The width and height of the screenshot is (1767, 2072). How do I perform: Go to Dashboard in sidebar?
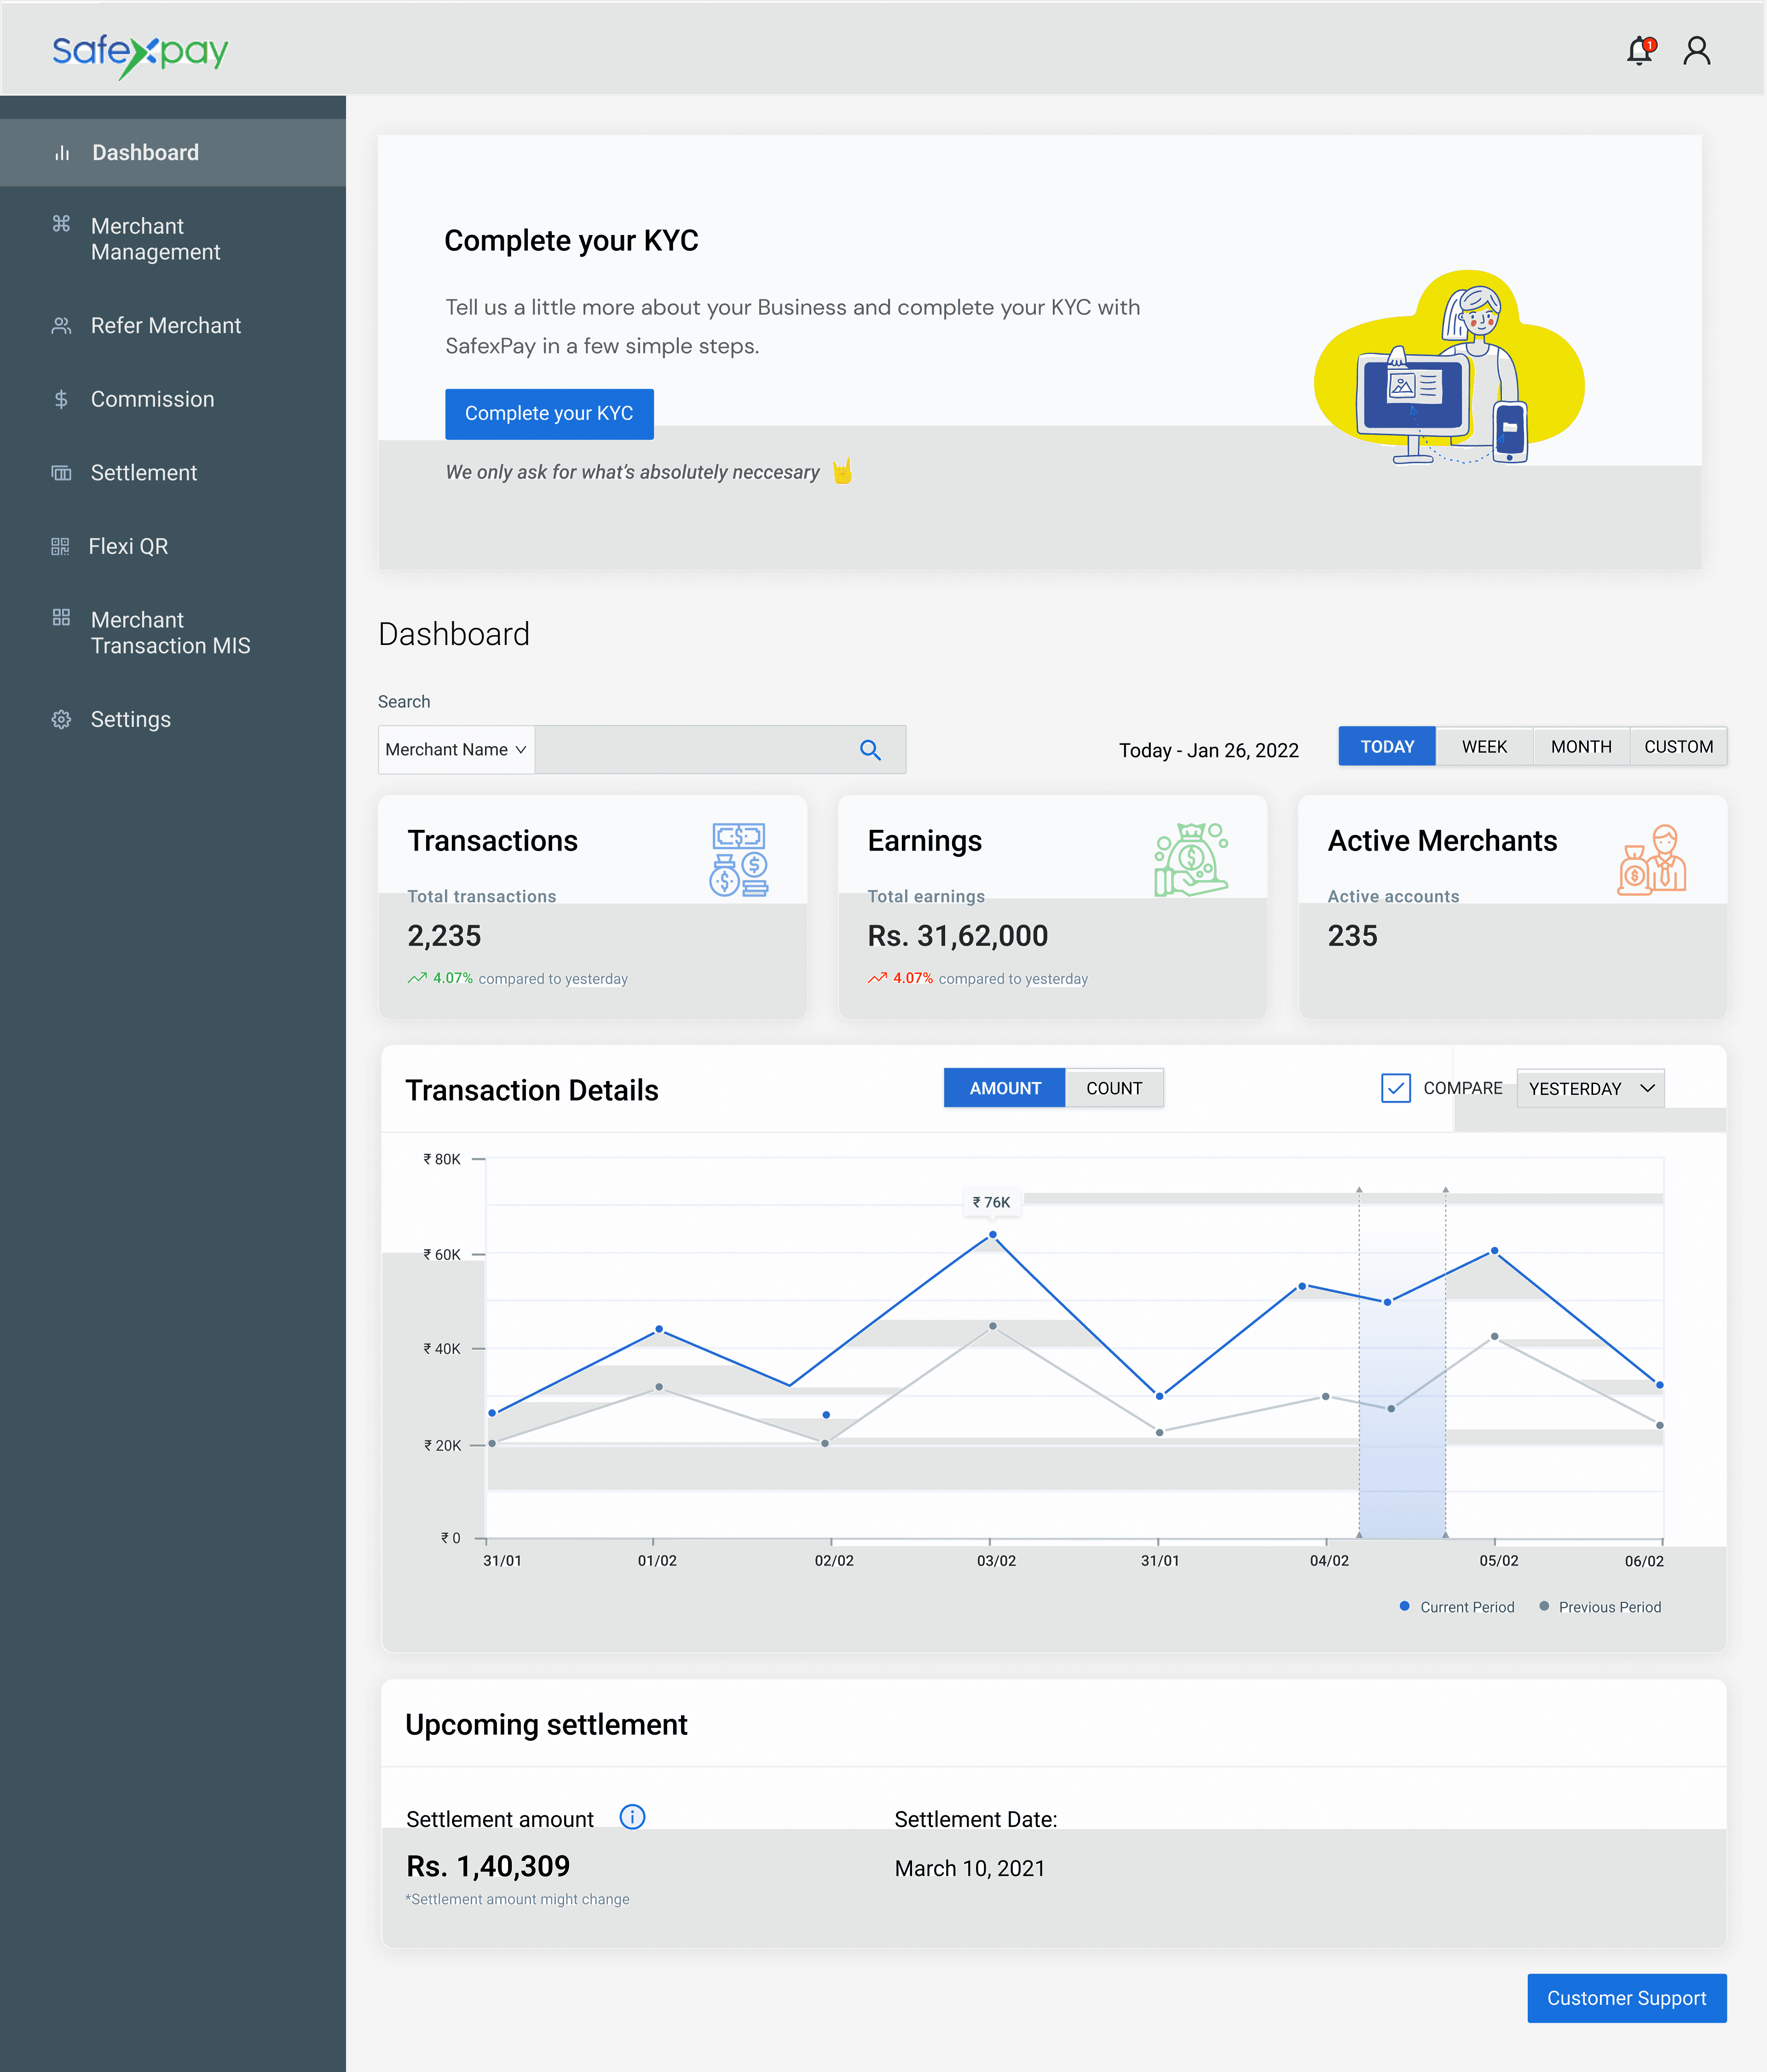click(173, 153)
